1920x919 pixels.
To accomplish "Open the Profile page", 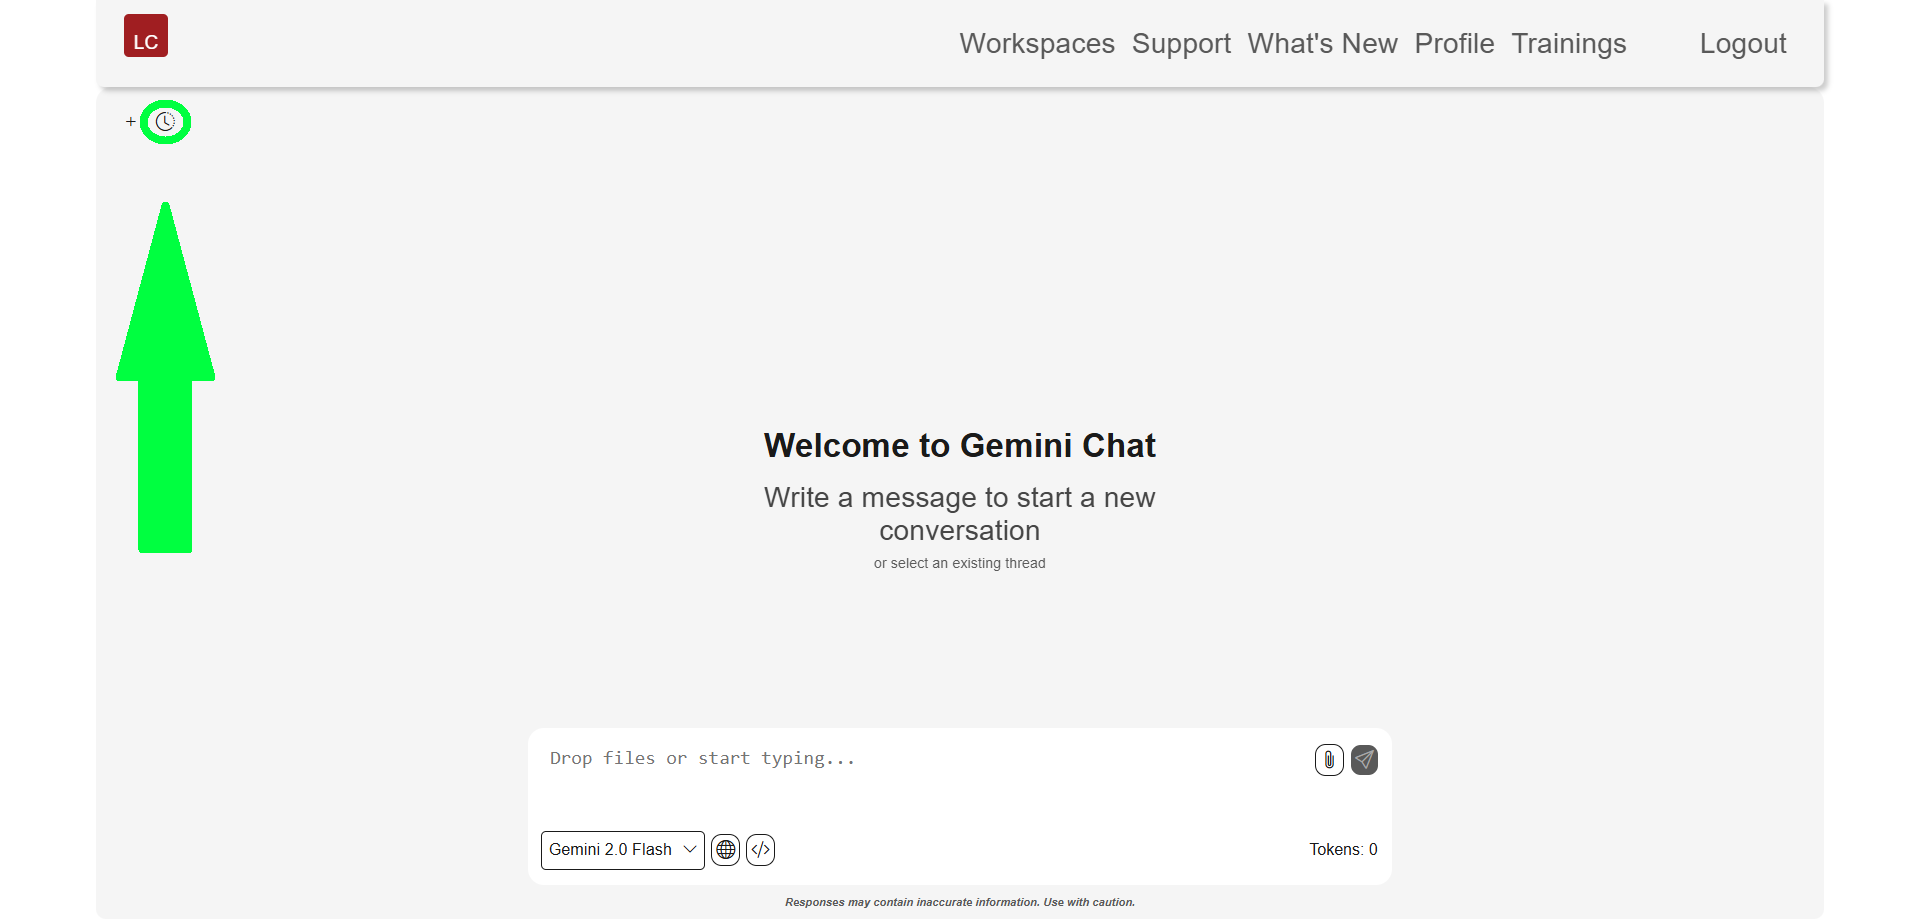I will [1454, 44].
